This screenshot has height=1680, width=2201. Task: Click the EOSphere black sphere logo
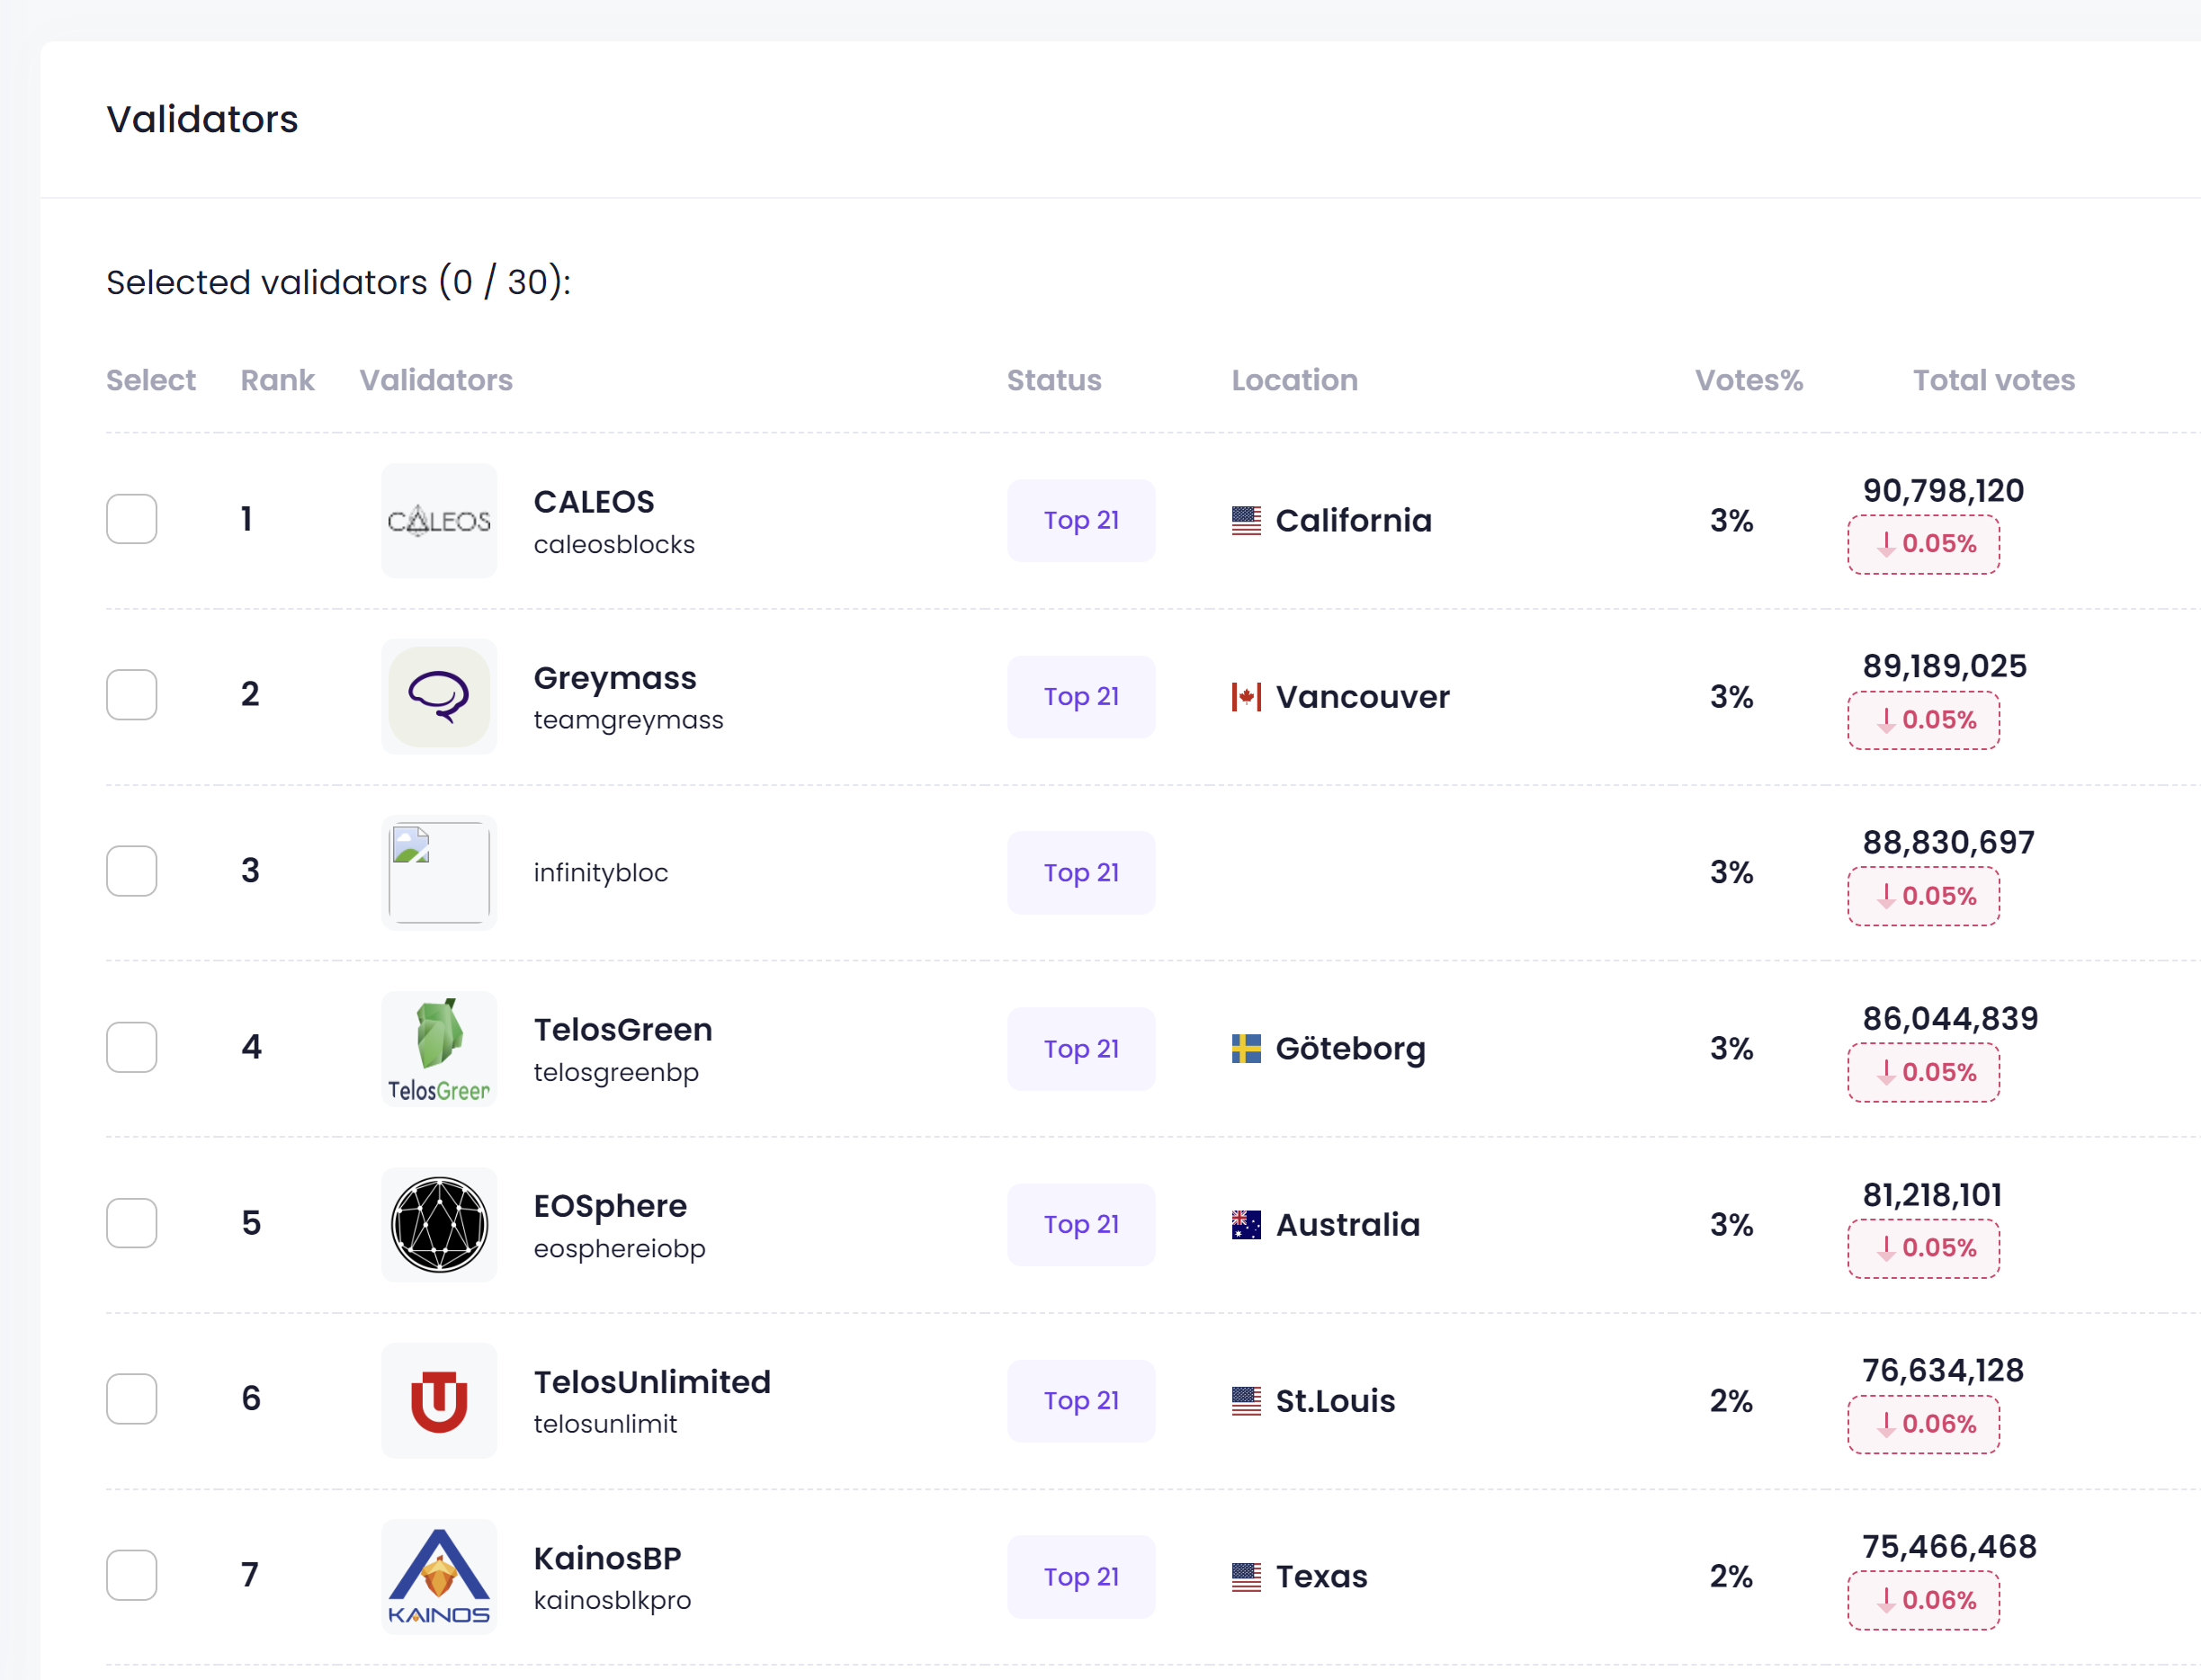tap(439, 1224)
